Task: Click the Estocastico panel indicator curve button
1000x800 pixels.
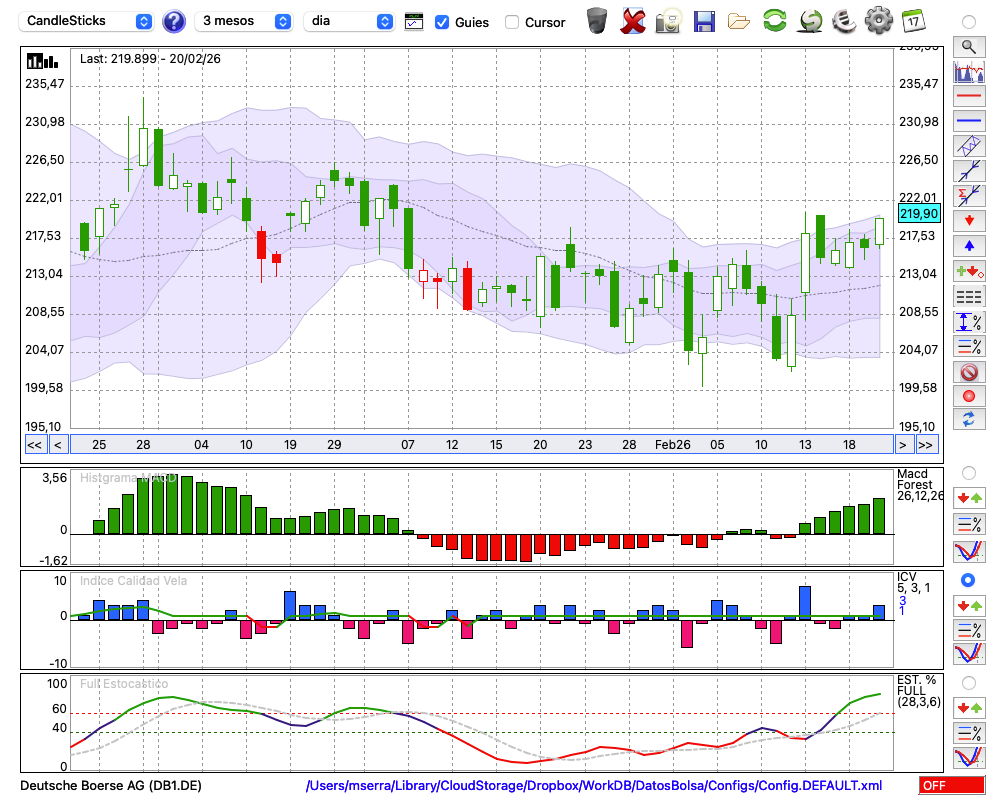Action: [x=969, y=757]
